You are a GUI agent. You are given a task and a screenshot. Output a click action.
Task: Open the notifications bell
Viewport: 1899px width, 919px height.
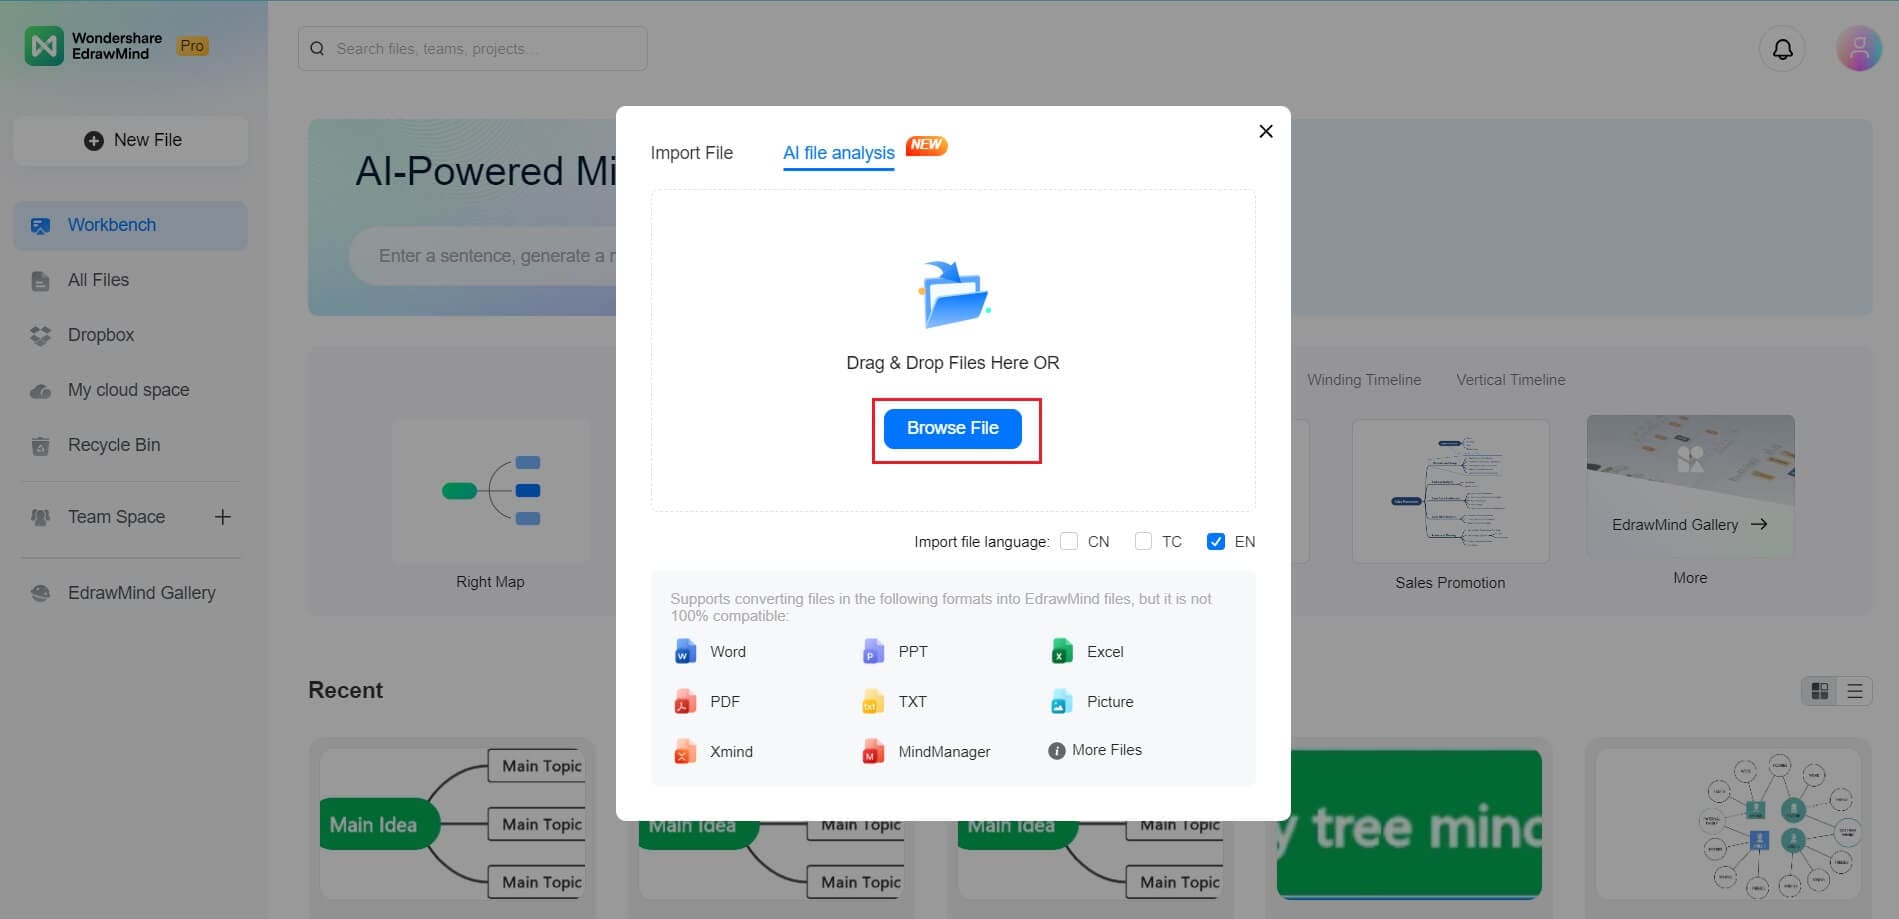point(1782,49)
